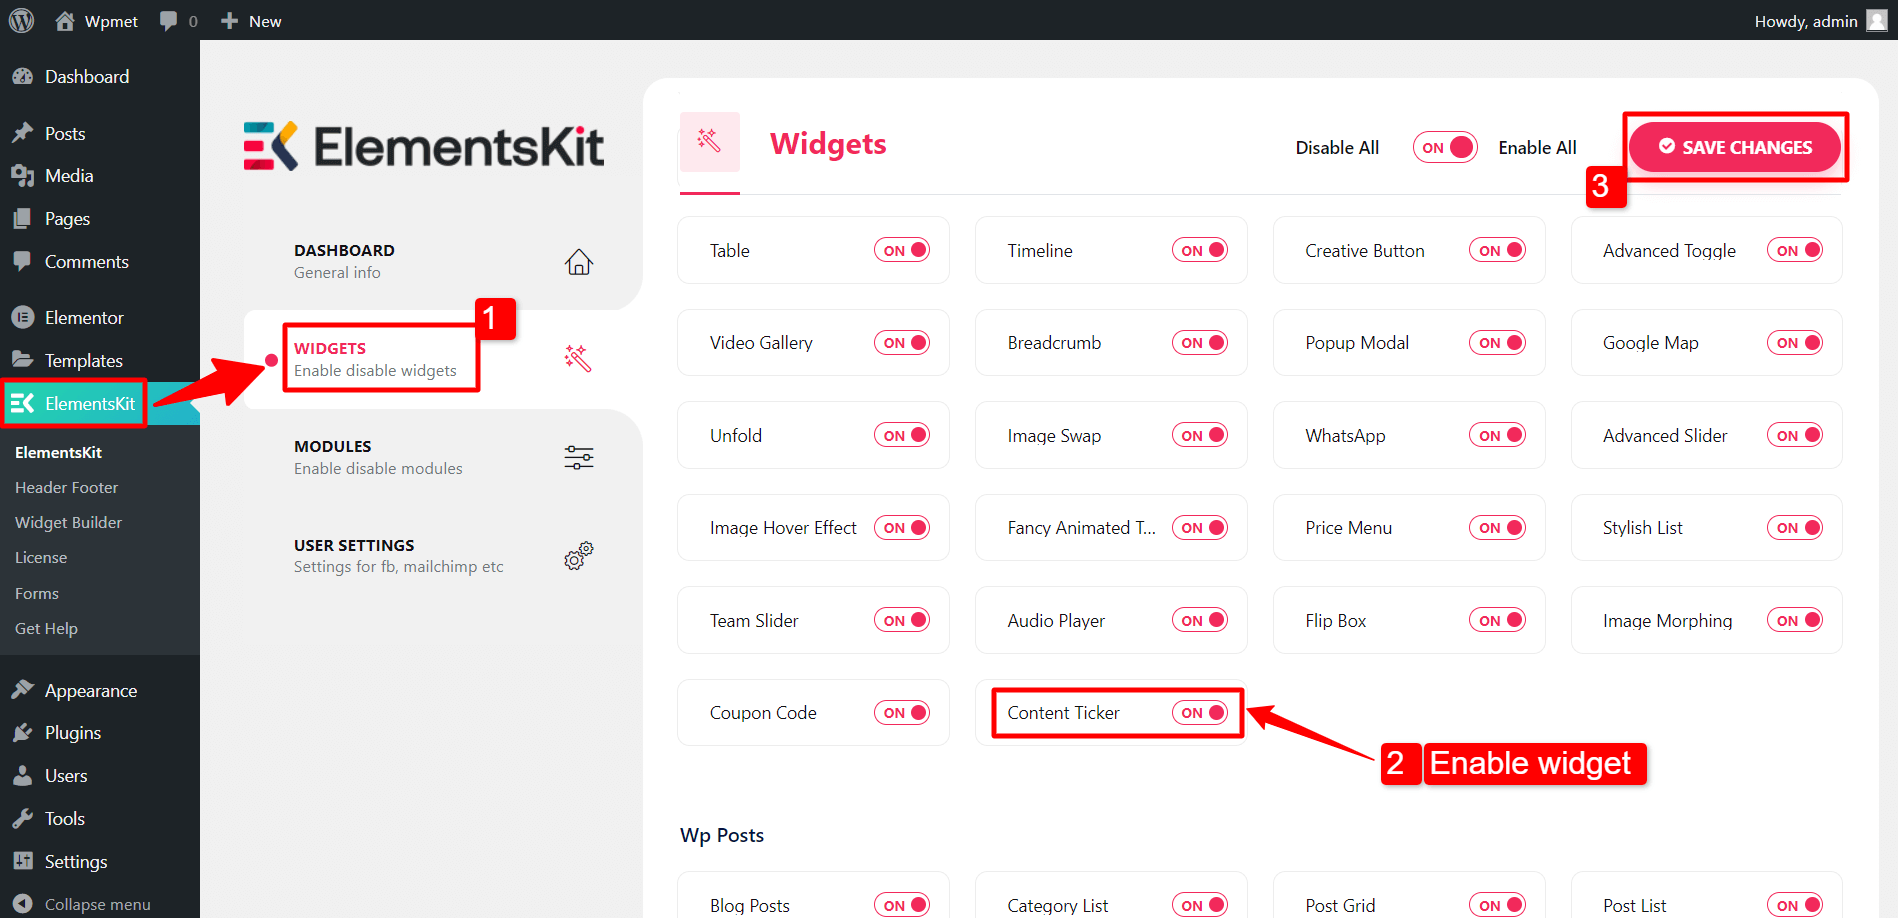1898x918 pixels.
Task: Click the ElementsKit logo
Action: [424, 147]
